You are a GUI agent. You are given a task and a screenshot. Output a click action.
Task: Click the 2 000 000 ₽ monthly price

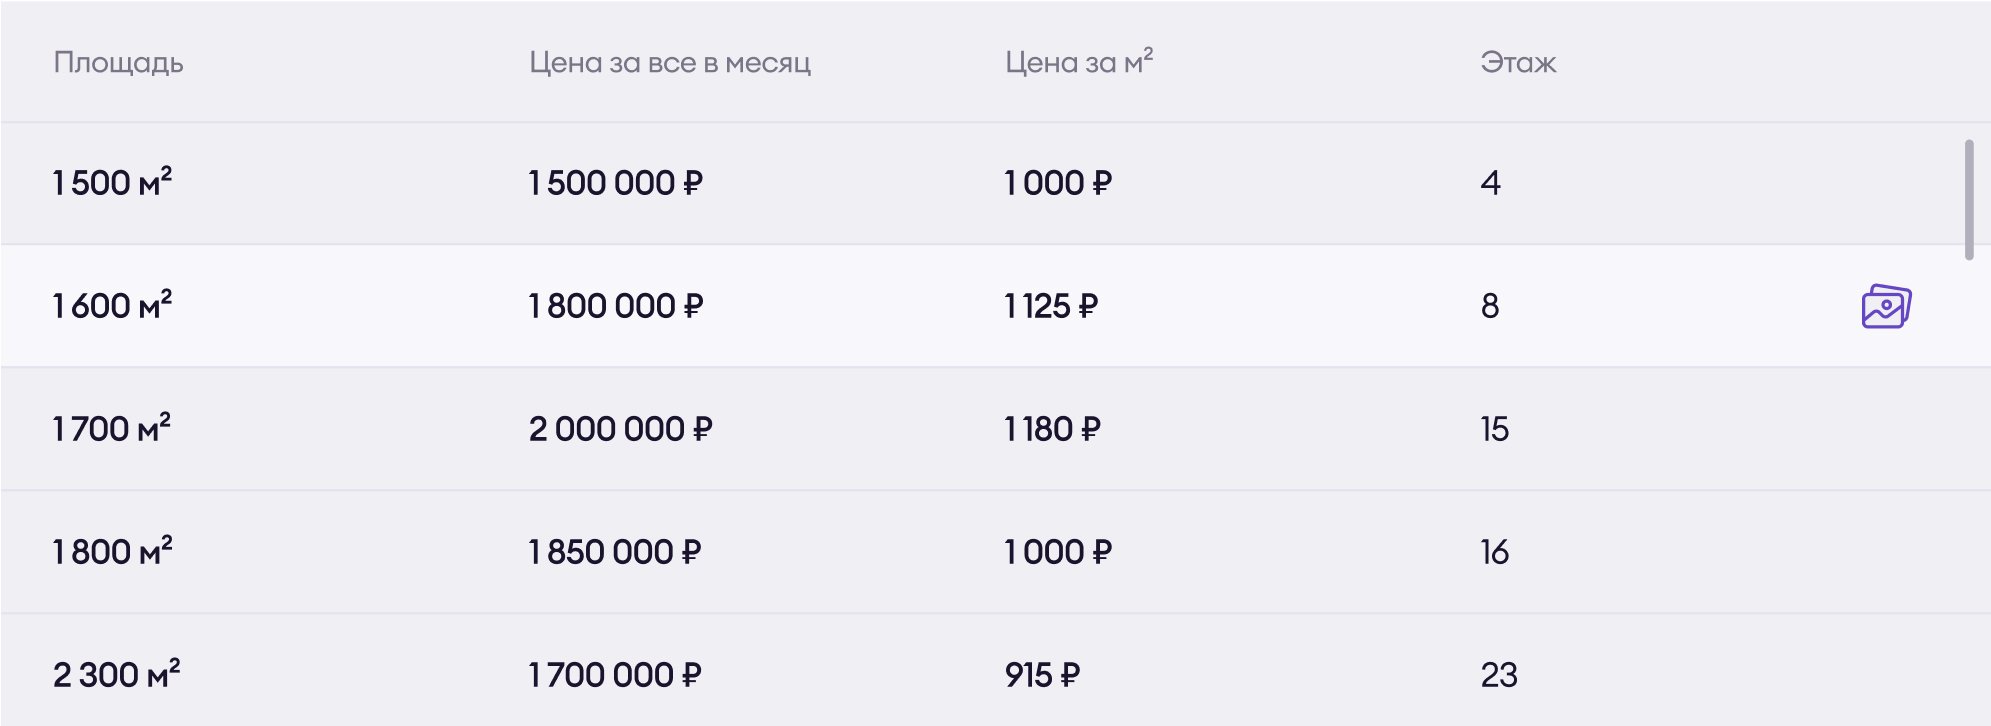[620, 429]
